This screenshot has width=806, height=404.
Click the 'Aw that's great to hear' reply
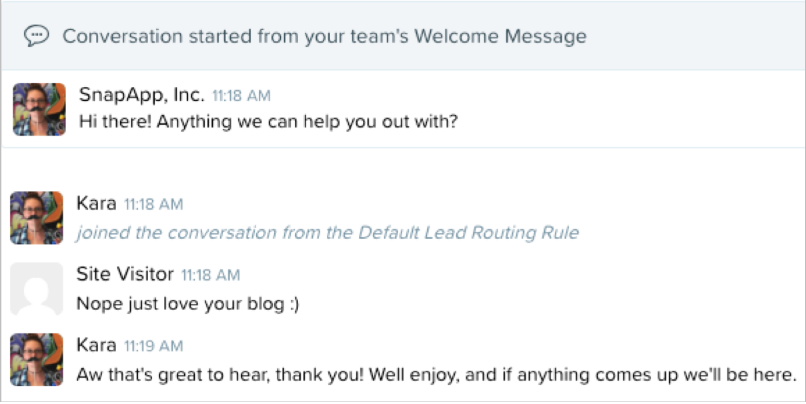(436, 375)
